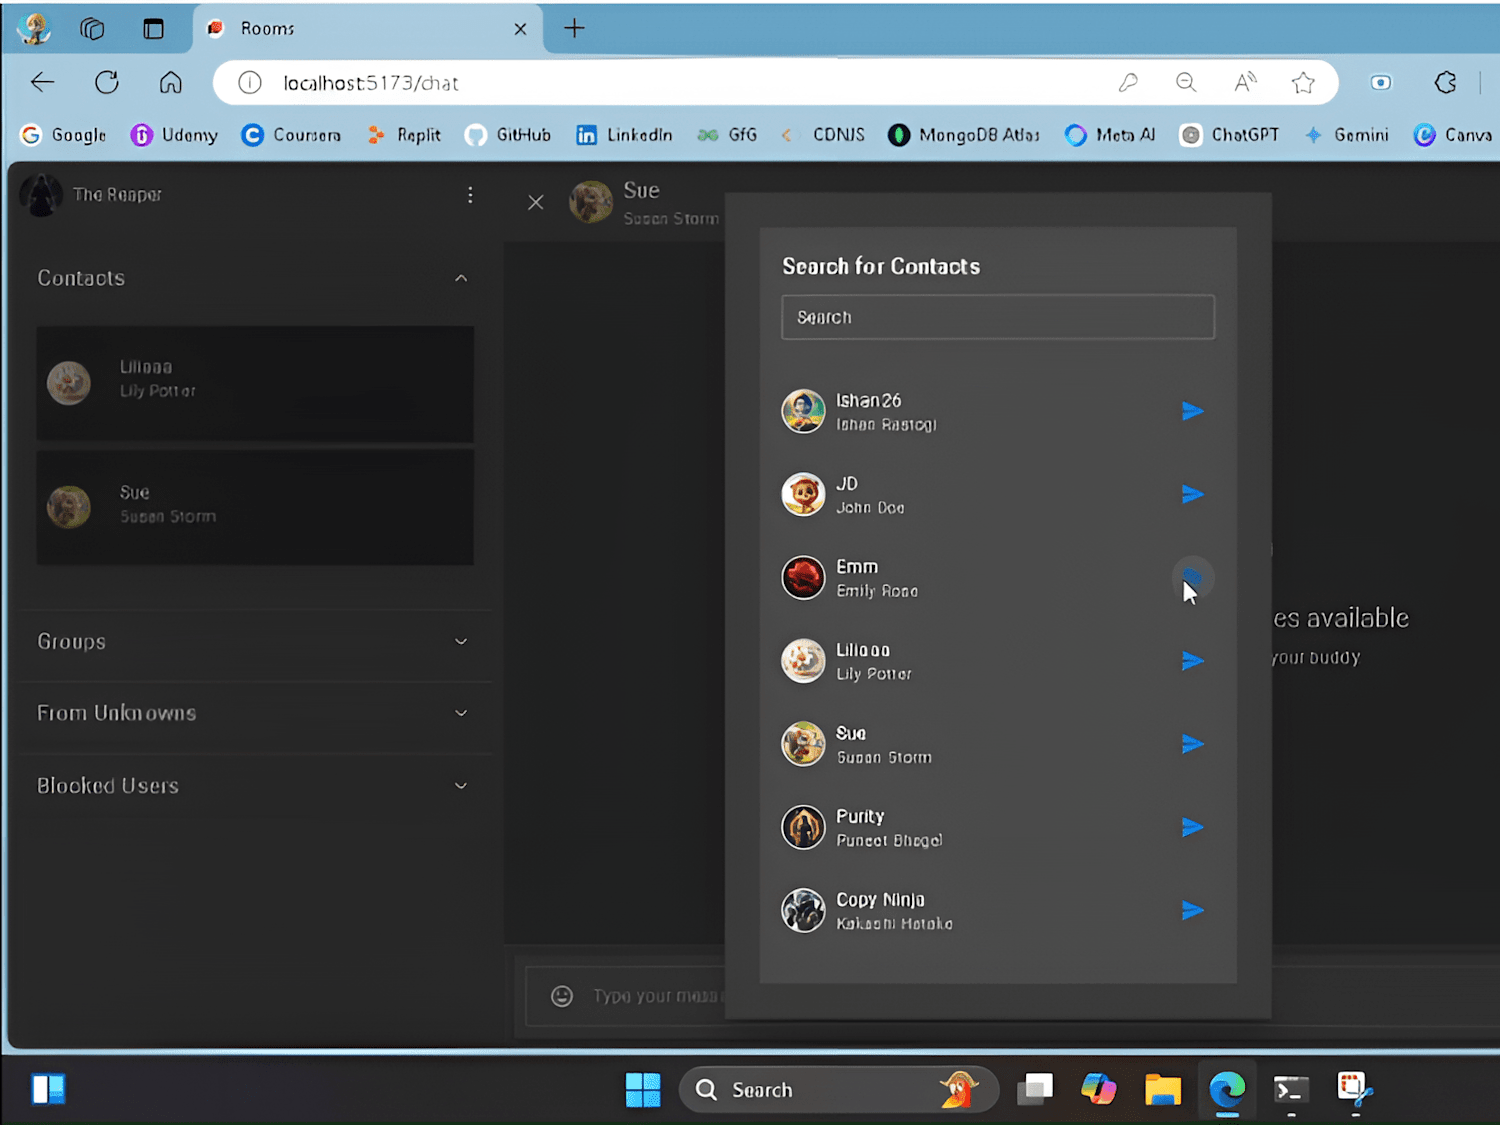Open Ishan26's avatar in search results
Viewport: 1500px width, 1125px height.
tap(803, 411)
